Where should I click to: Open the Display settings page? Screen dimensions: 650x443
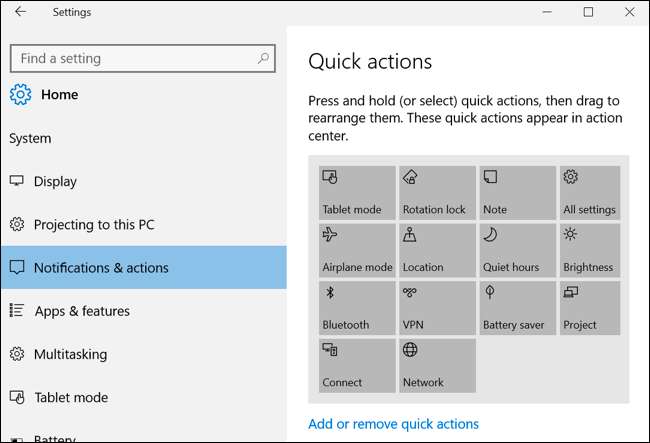point(55,181)
